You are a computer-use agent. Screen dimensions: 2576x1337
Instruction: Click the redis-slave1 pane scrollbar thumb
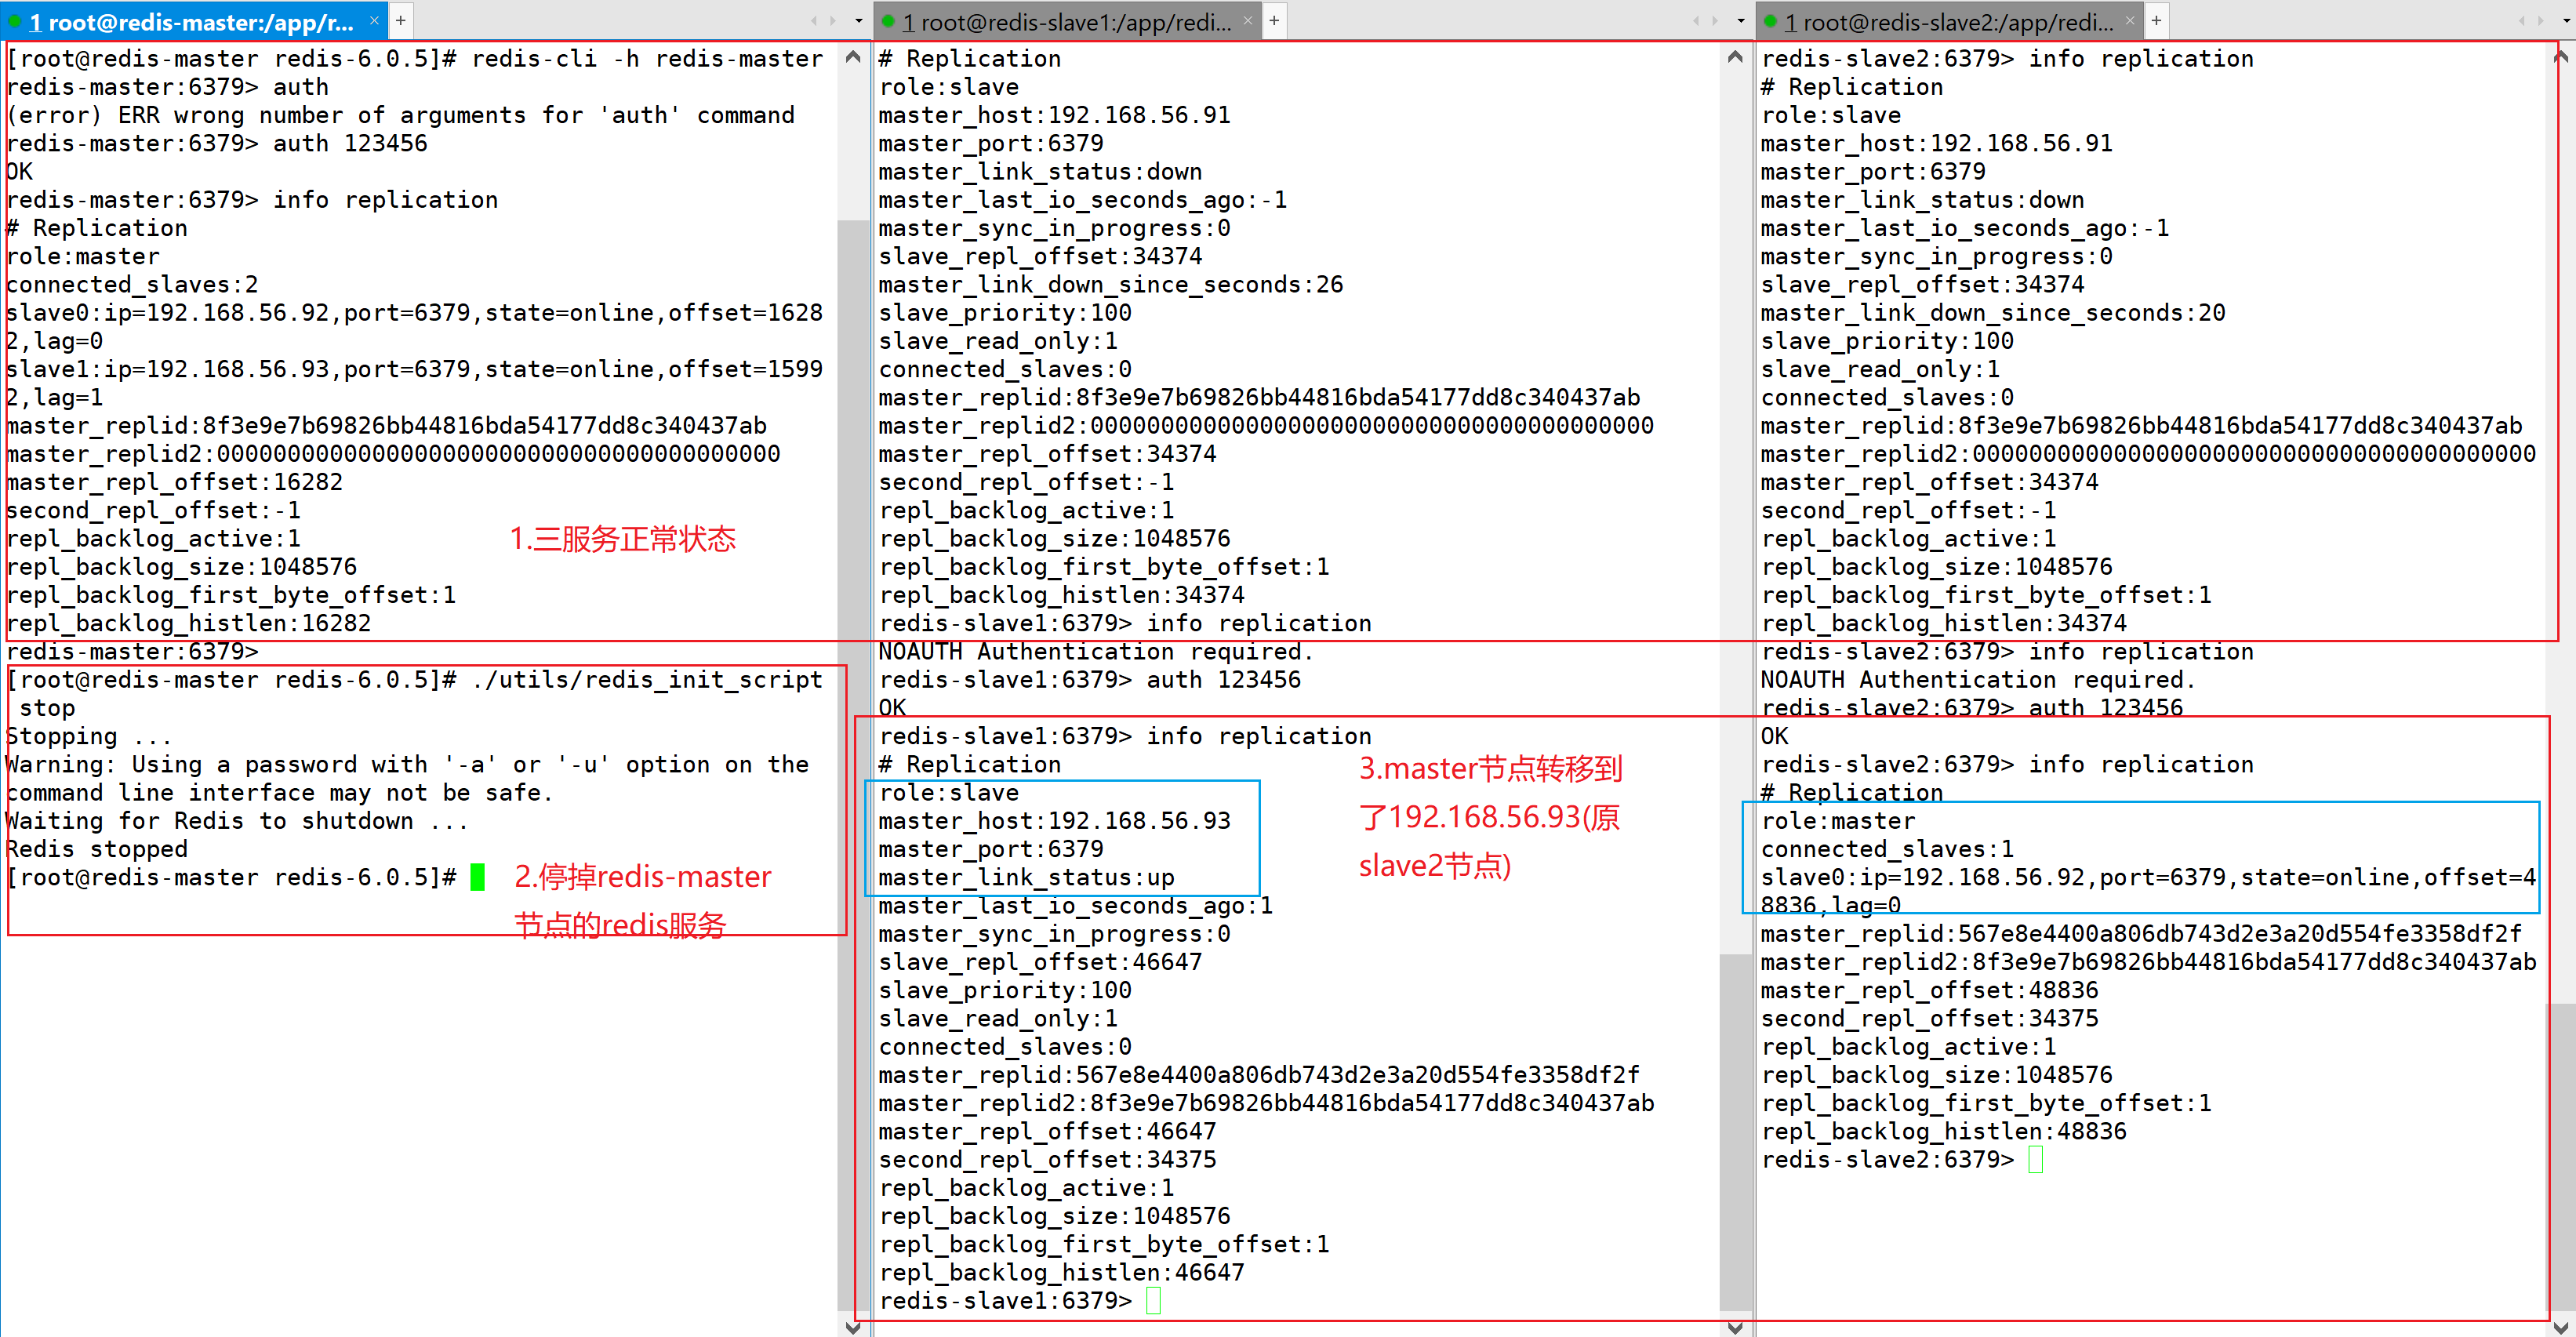pos(1735,1132)
